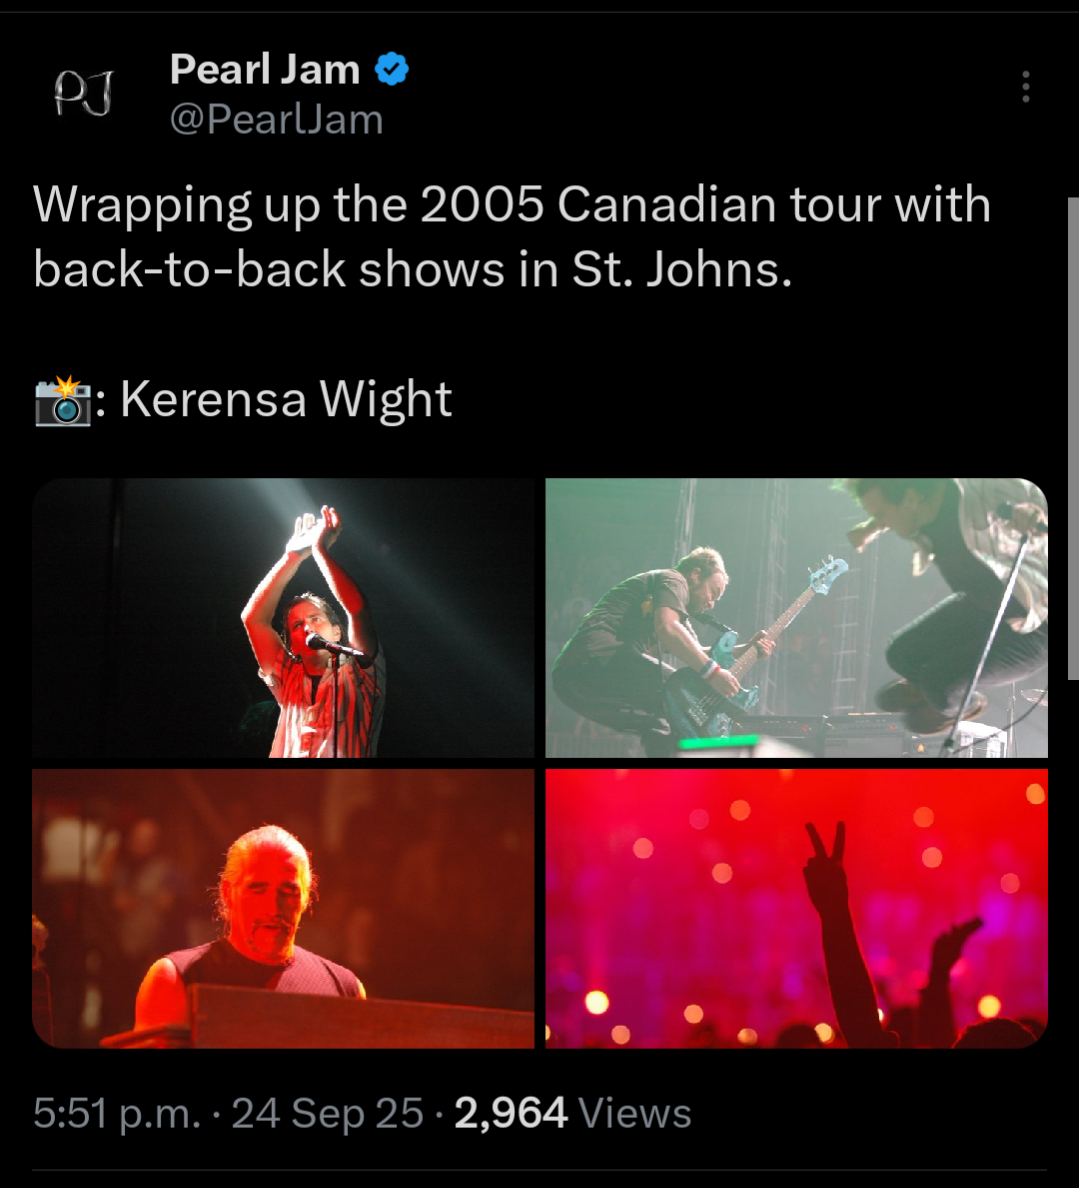Click the camera flash emoji
The height and width of the screenshot is (1188, 1079).
point(62,400)
